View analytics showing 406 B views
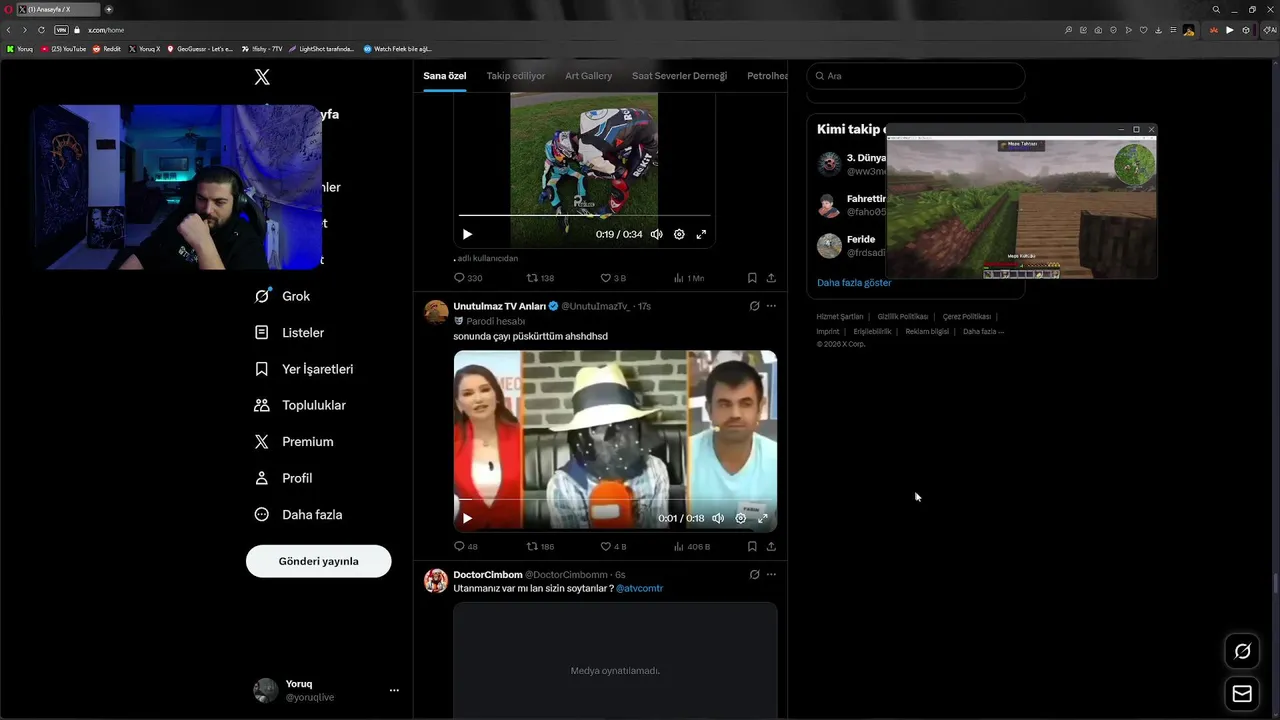The image size is (1280, 720). 692,546
